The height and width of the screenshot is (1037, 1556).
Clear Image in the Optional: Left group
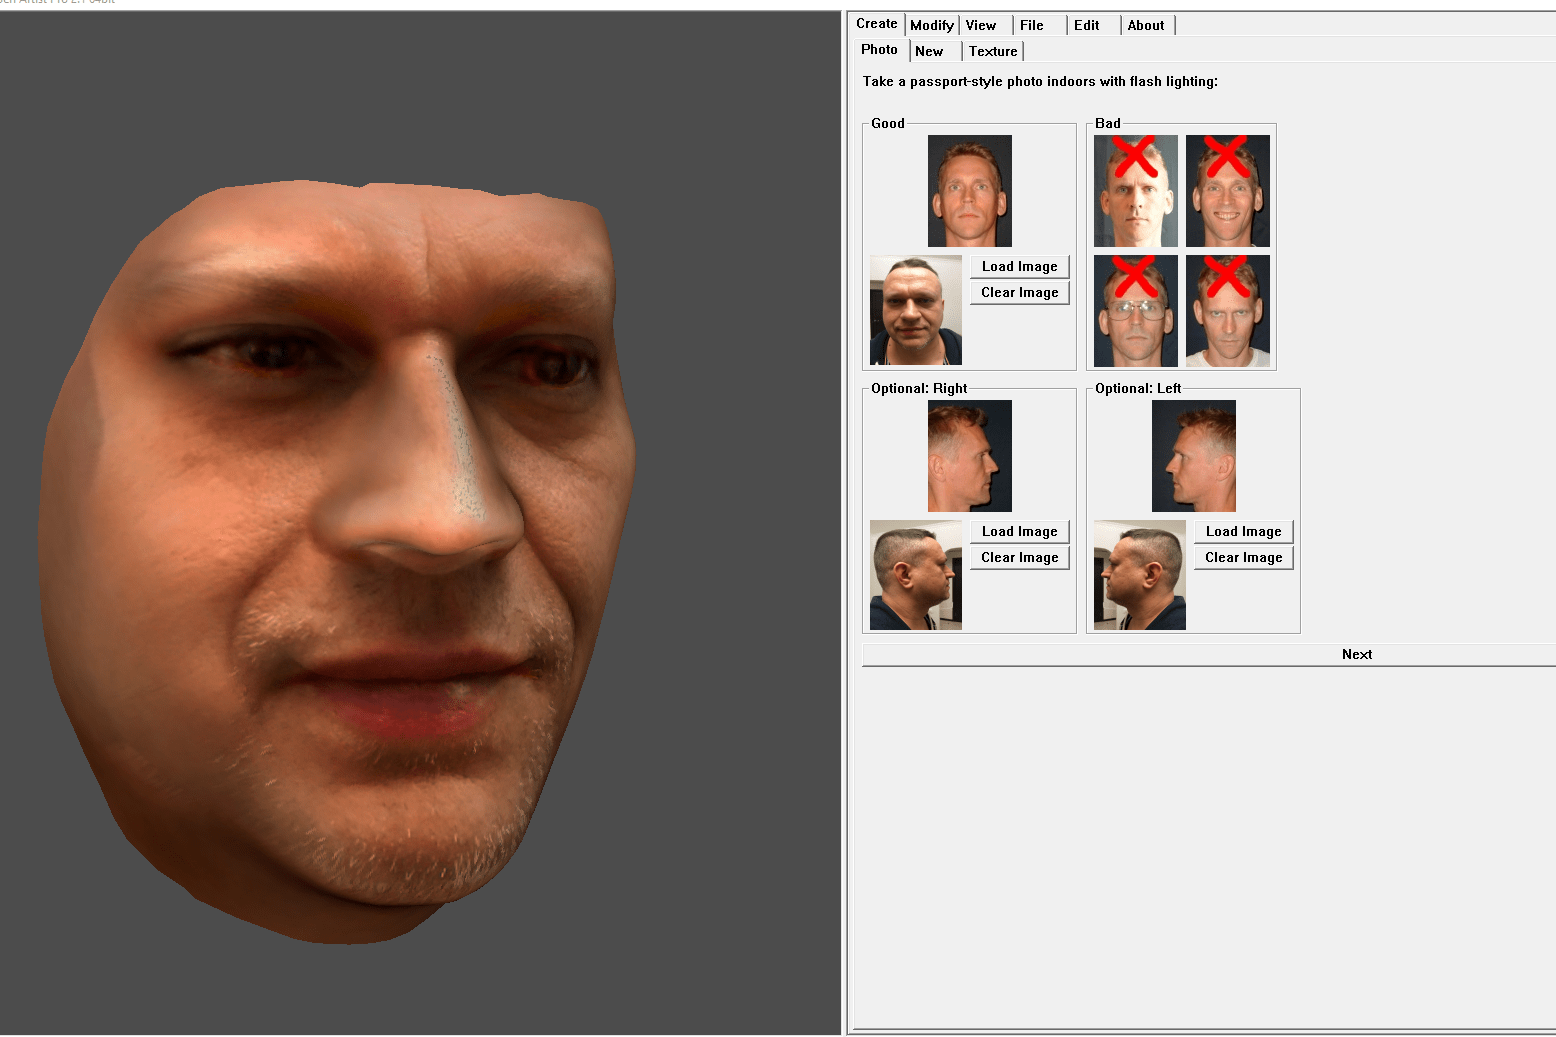tap(1244, 557)
